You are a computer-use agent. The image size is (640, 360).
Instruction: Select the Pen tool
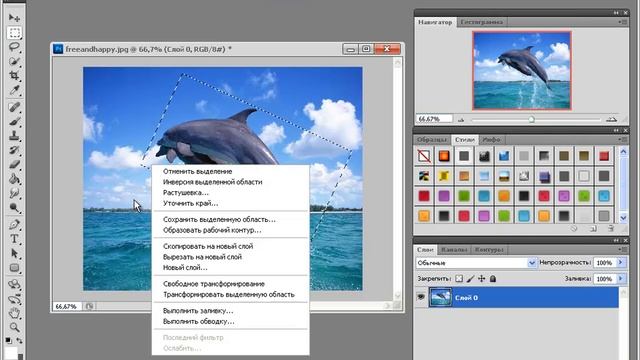(x=14, y=224)
